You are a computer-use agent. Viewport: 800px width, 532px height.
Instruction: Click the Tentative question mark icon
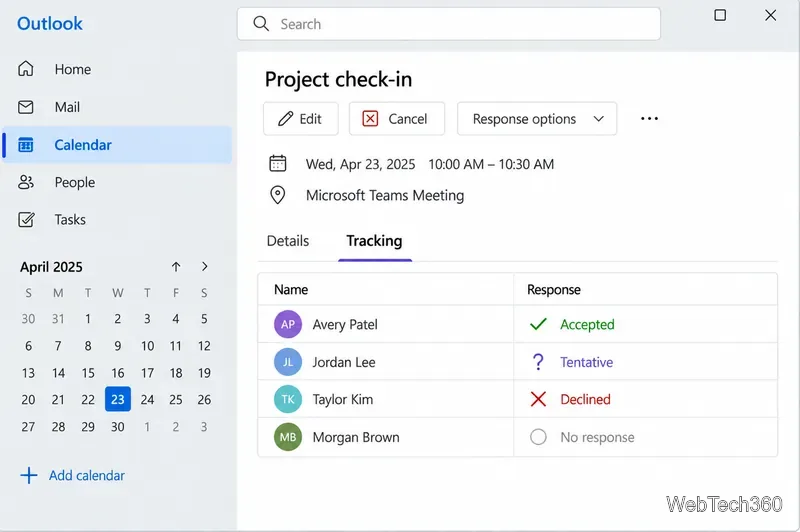coord(538,362)
